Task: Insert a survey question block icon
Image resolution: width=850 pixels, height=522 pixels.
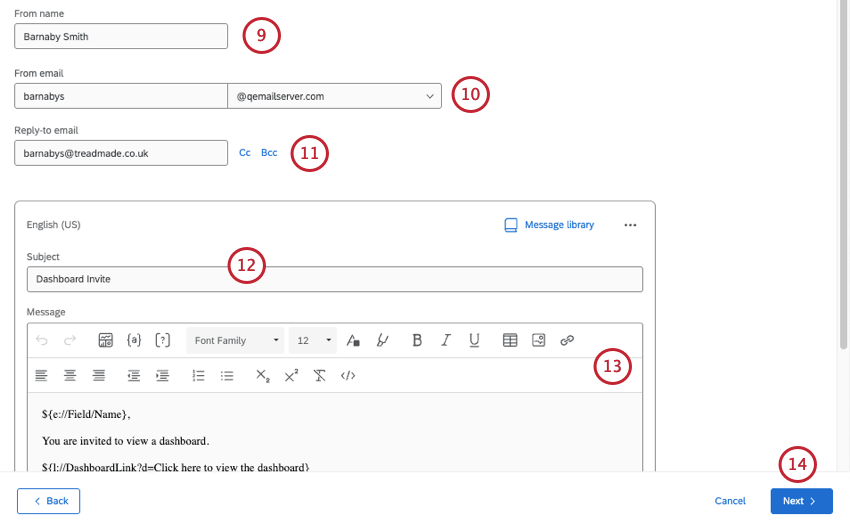Action: tap(106, 340)
